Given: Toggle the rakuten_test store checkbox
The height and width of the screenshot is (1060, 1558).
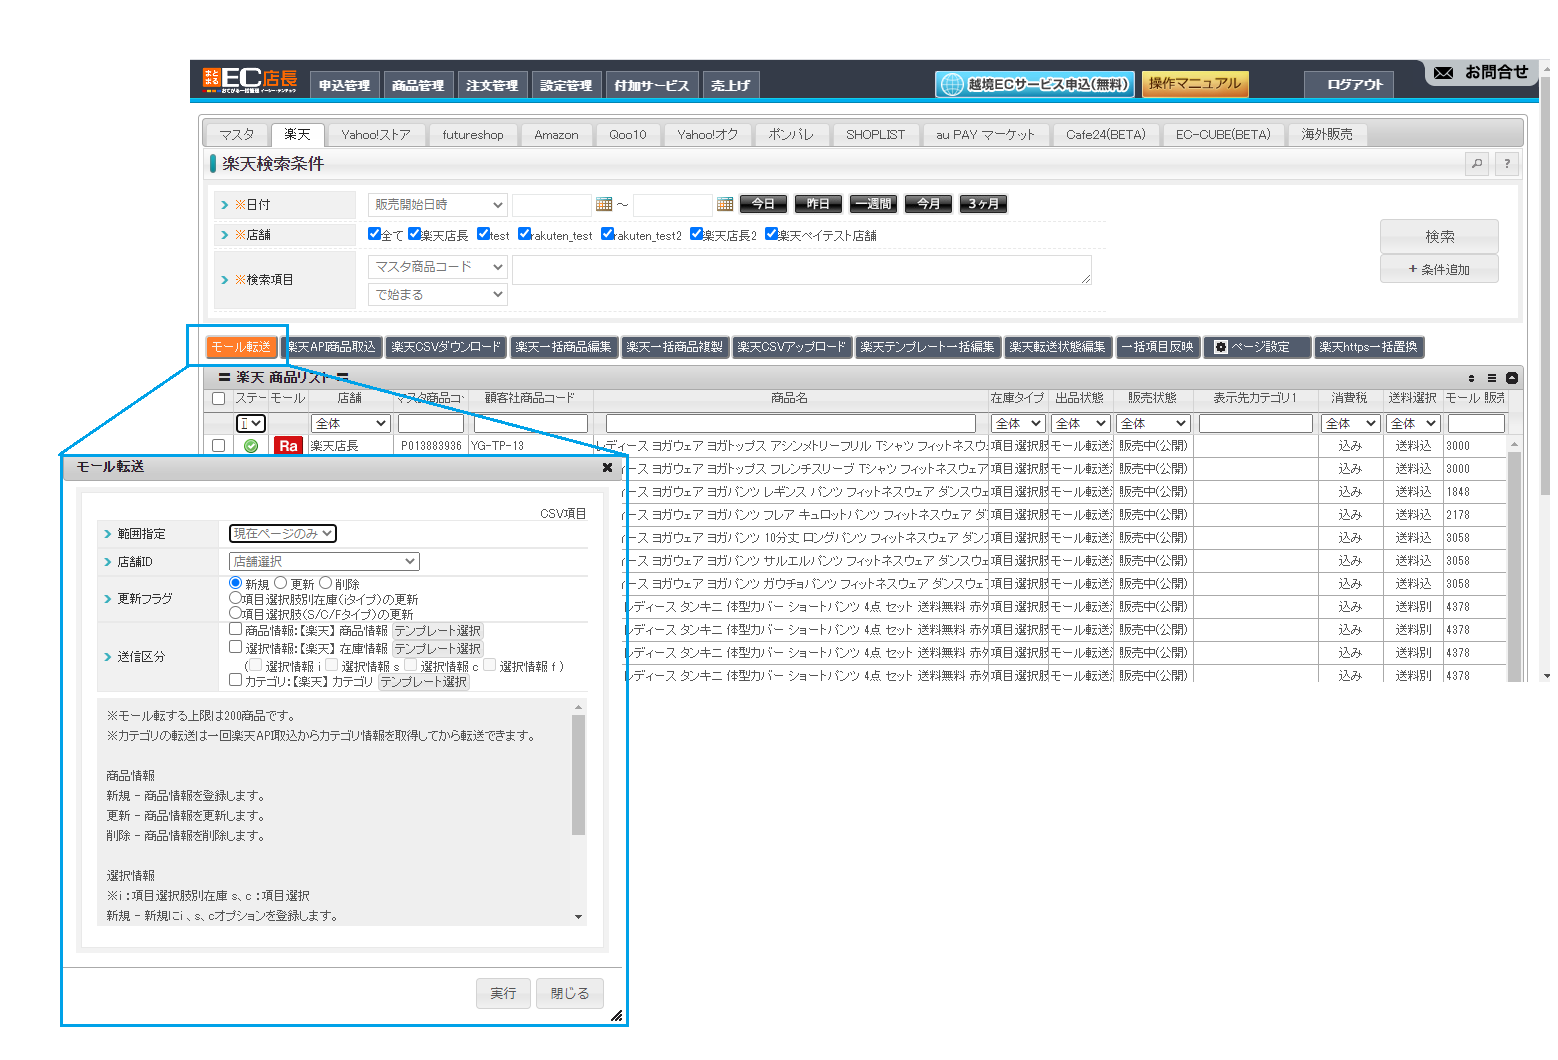Looking at the screenshot, I should 524,234.
